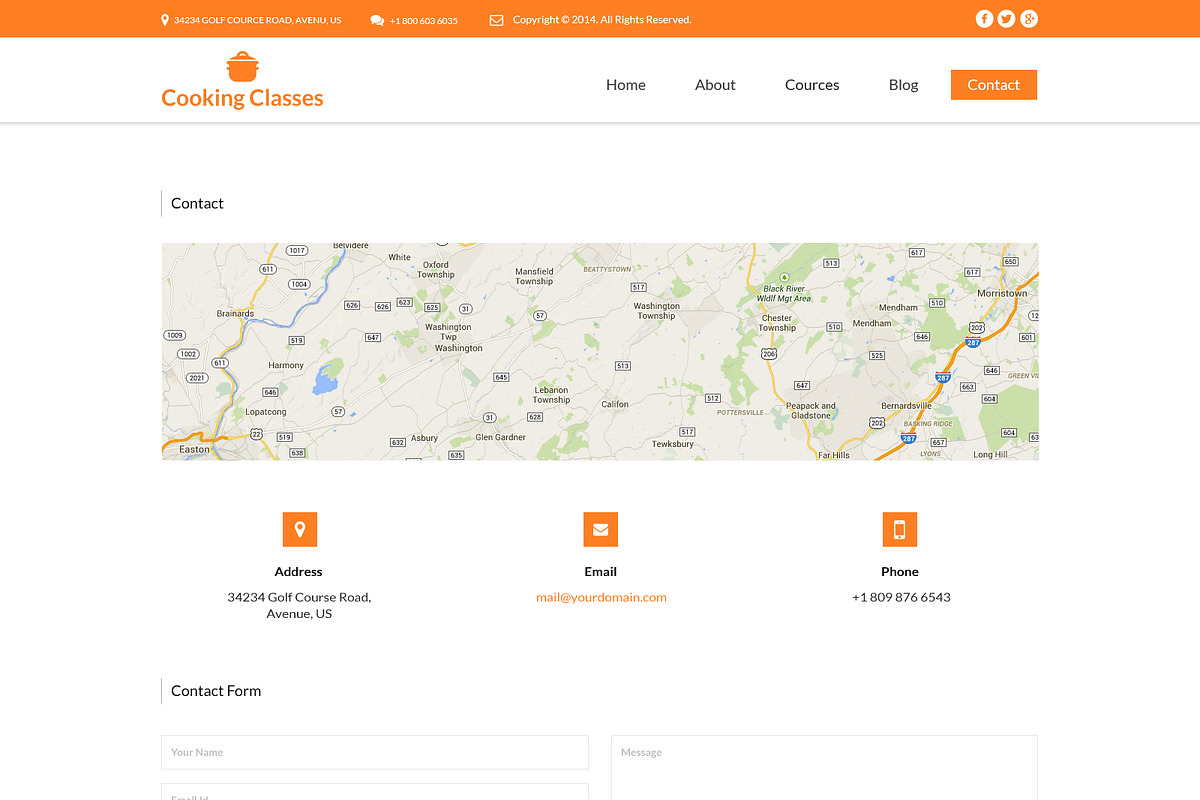Click the orange Email envelope icon
Screen dimensions: 1200x800
(x=601, y=530)
